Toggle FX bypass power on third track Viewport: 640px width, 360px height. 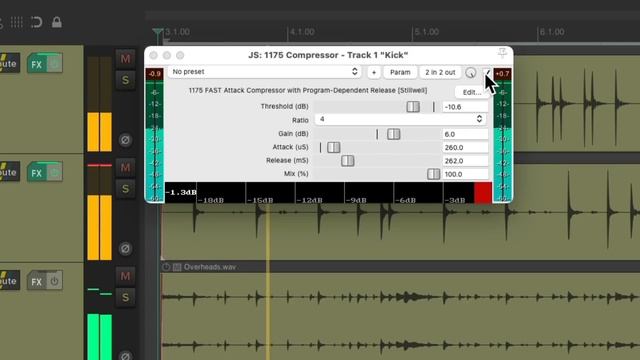pos(54,281)
